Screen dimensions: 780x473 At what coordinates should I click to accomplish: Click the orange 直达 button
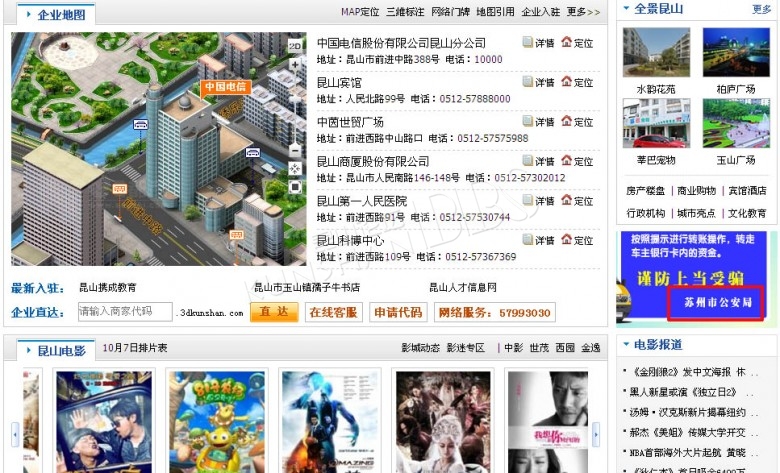[274, 312]
